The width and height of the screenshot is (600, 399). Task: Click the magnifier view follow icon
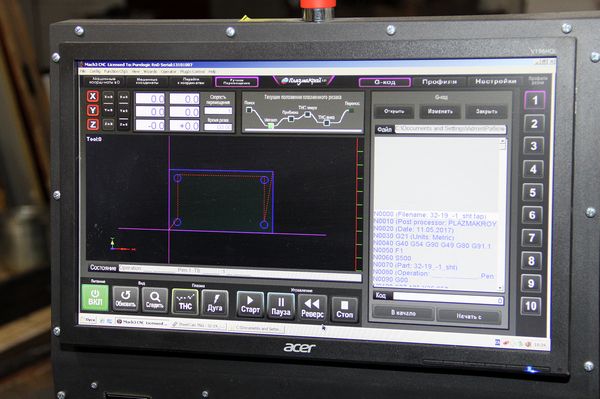click(155, 300)
